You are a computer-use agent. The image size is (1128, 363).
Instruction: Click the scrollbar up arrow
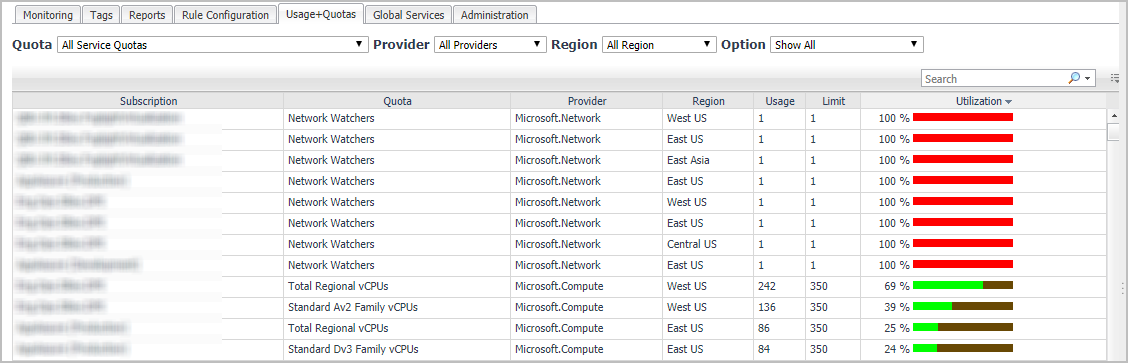(x=1114, y=116)
